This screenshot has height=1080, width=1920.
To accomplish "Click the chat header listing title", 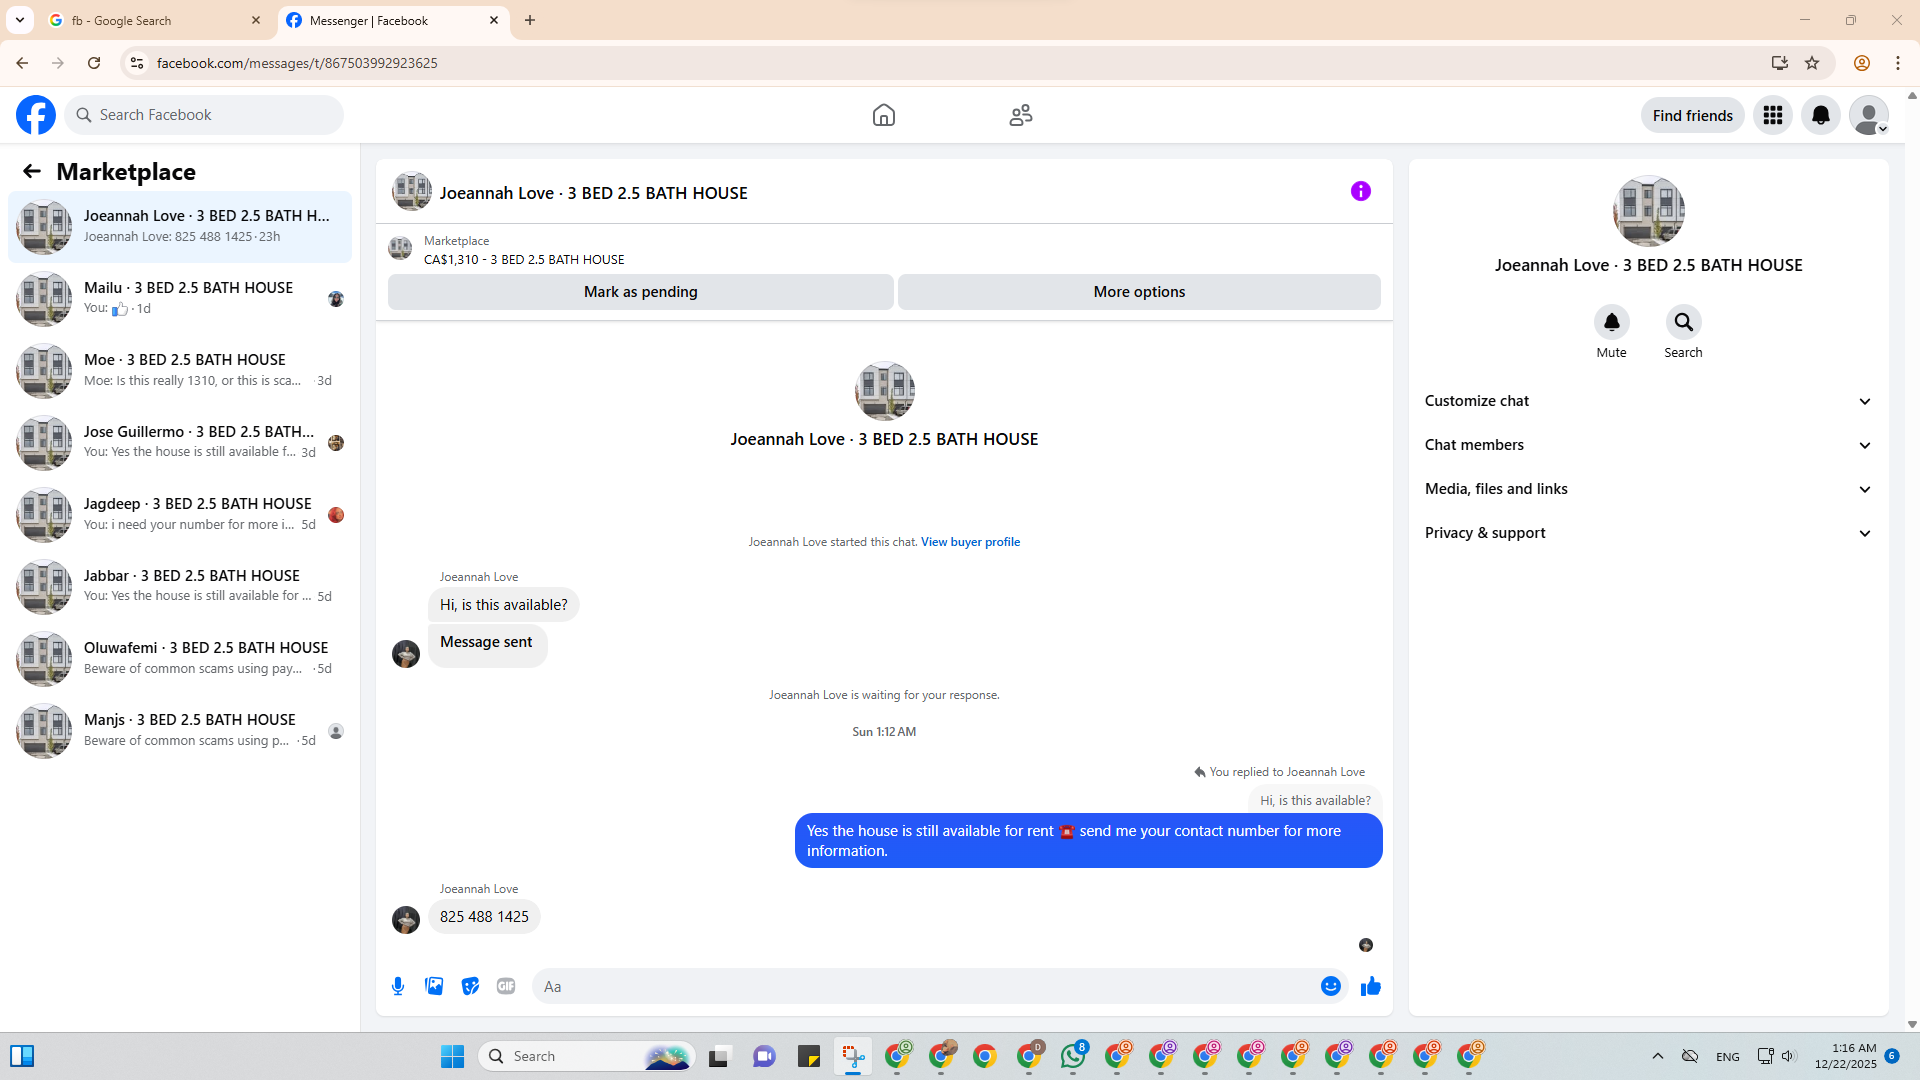I will [594, 193].
